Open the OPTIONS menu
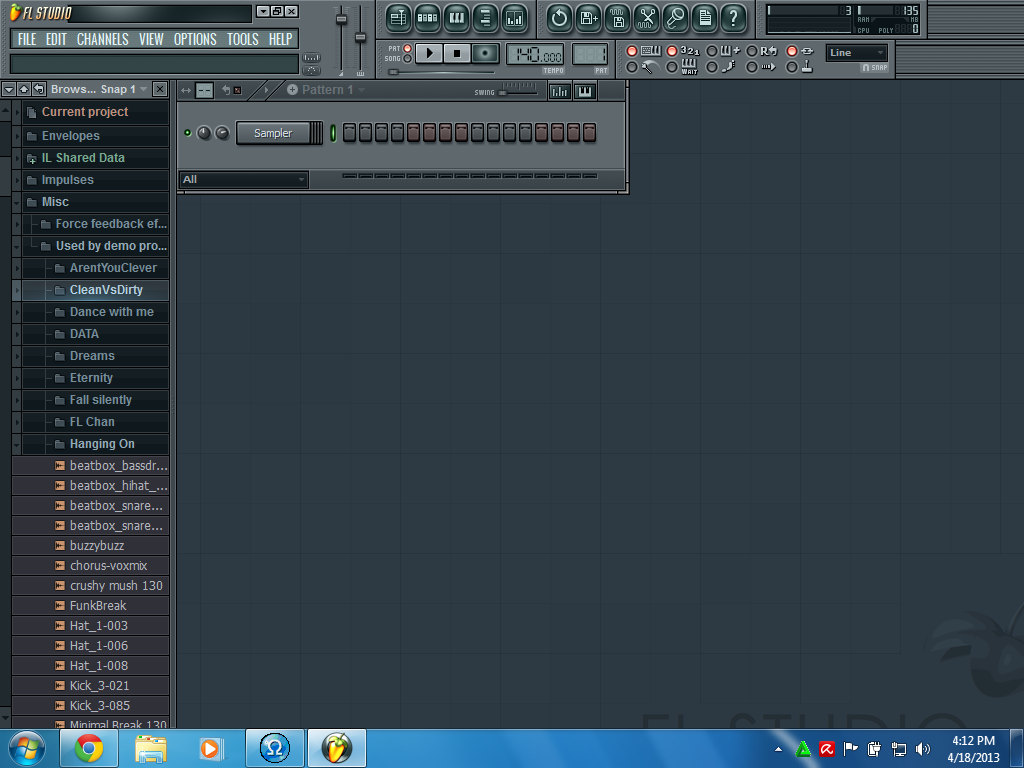 click(195, 39)
